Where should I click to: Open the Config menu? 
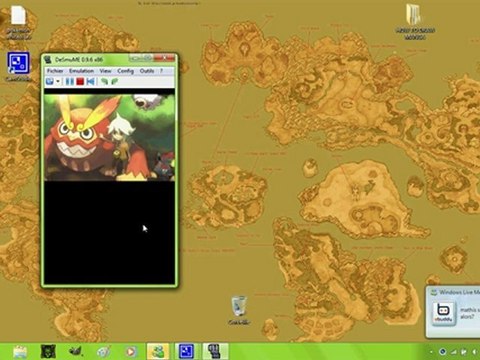tap(125, 71)
